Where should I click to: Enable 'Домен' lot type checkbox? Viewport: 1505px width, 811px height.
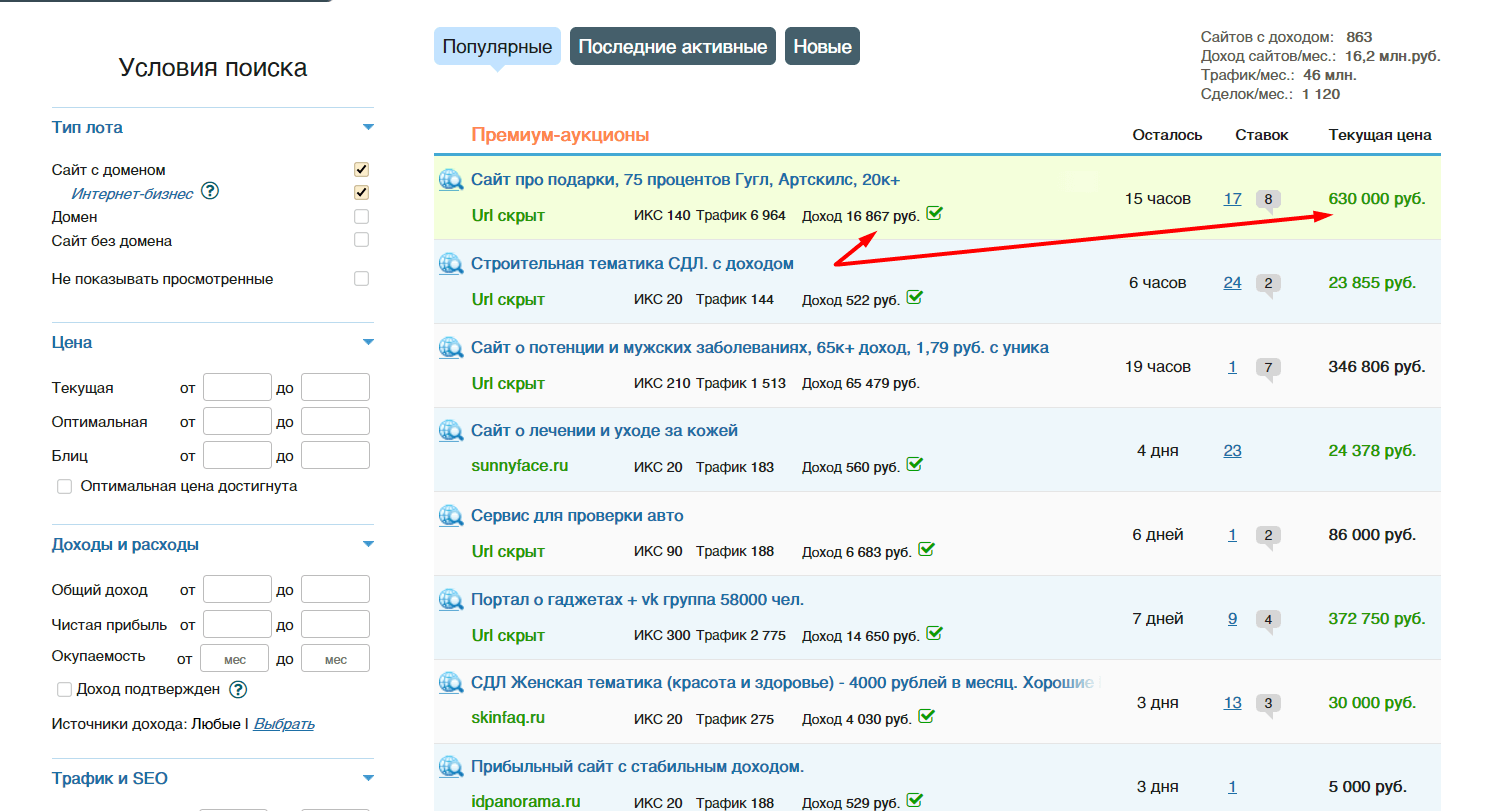coord(362,216)
